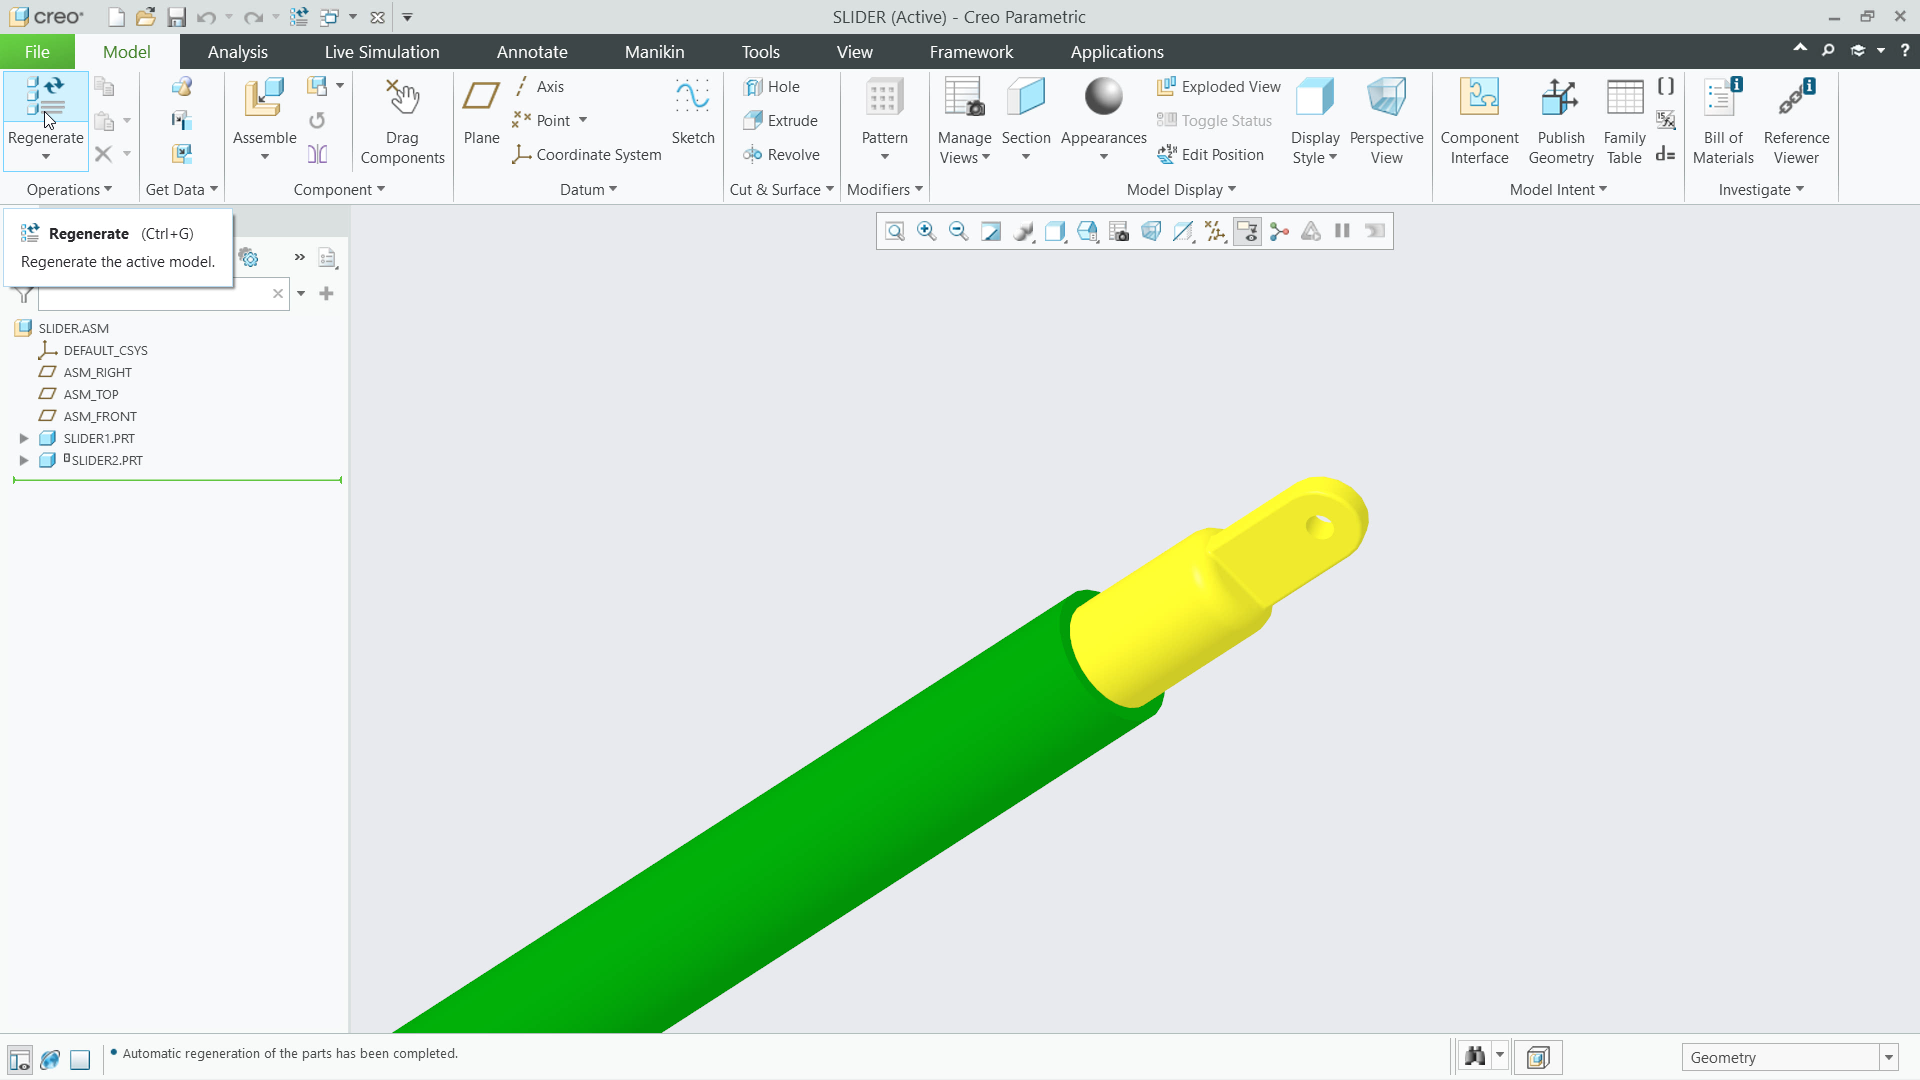Toggle Exploded View of the assembly

tap(1218, 86)
